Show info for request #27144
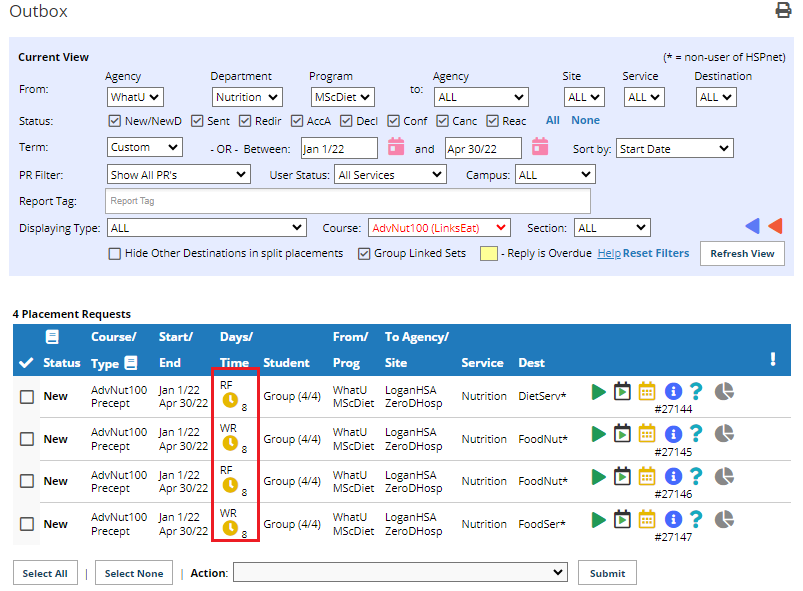The image size is (803, 591). (673, 392)
